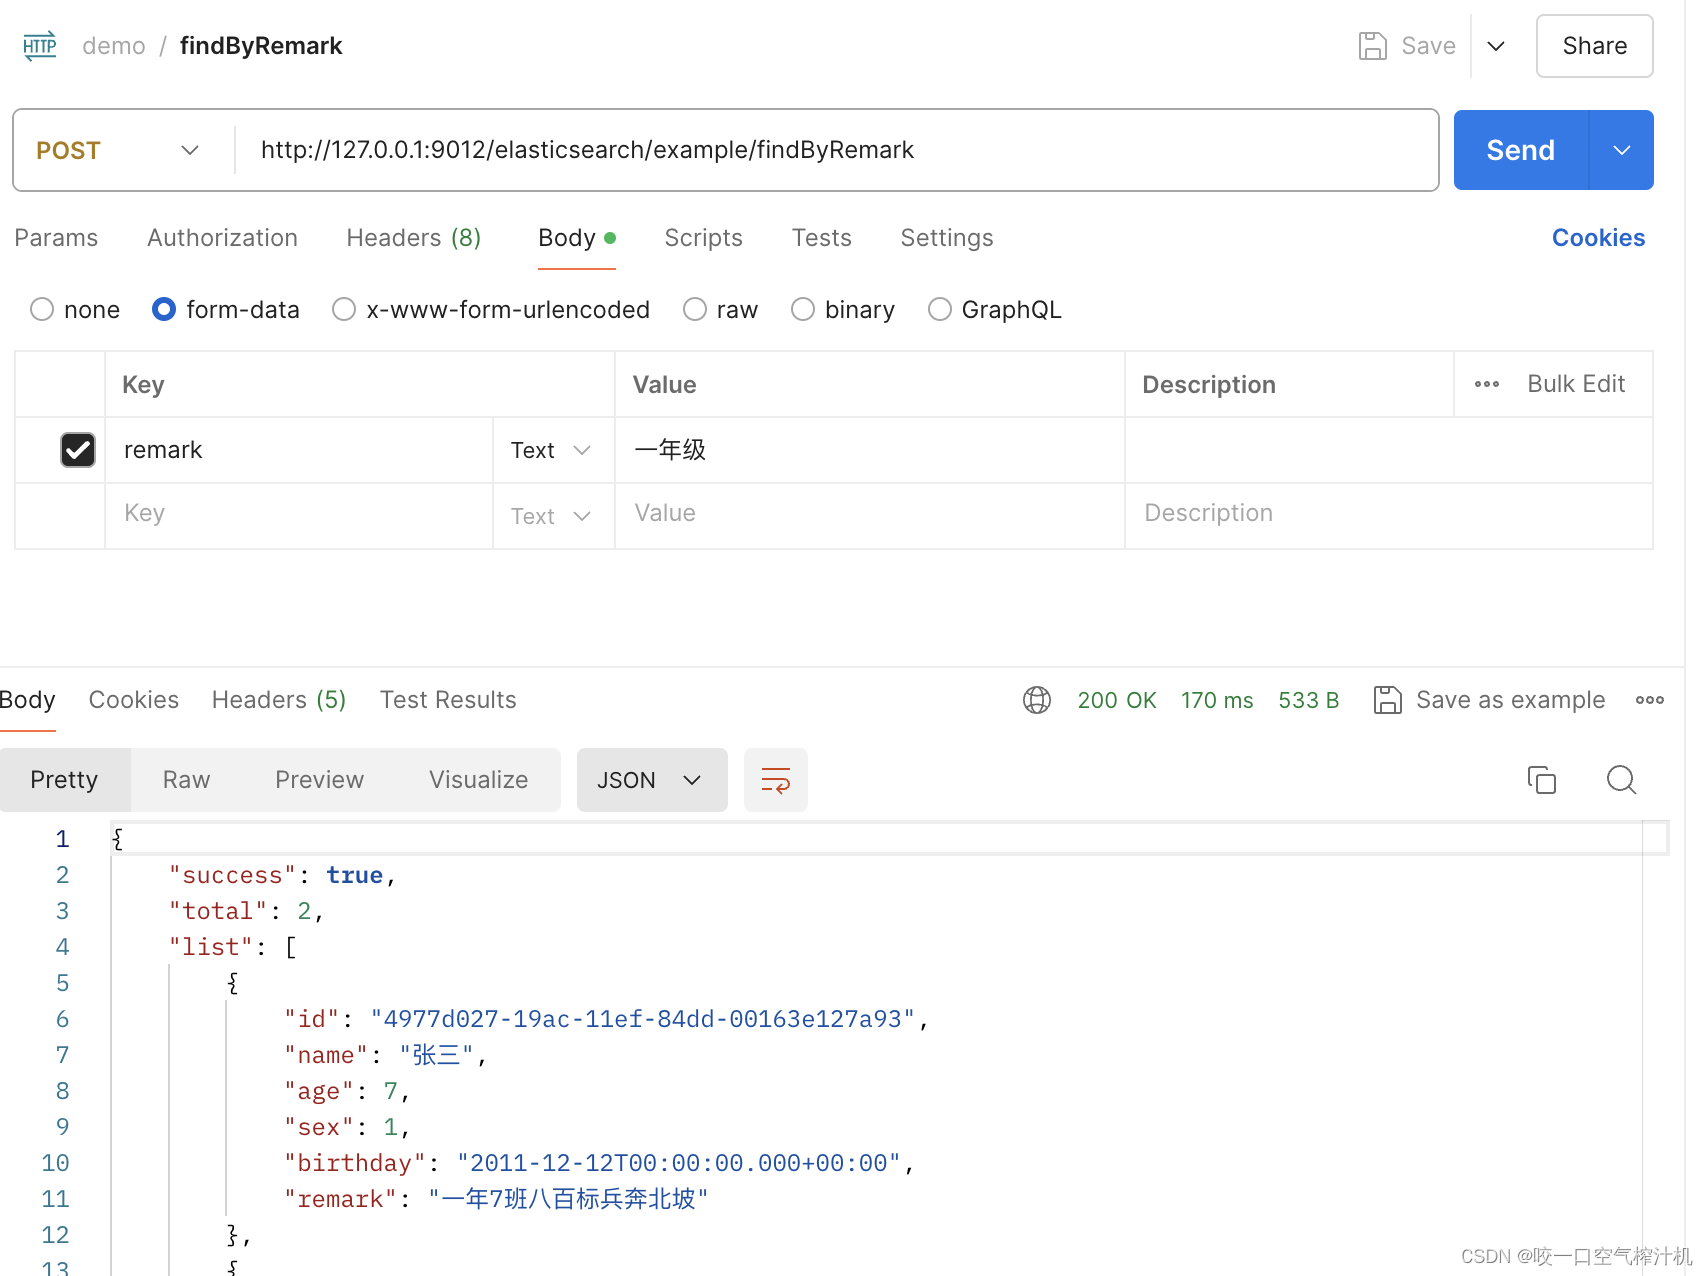Select the GraphQL body radio button

pyautogui.click(x=939, y=309)
